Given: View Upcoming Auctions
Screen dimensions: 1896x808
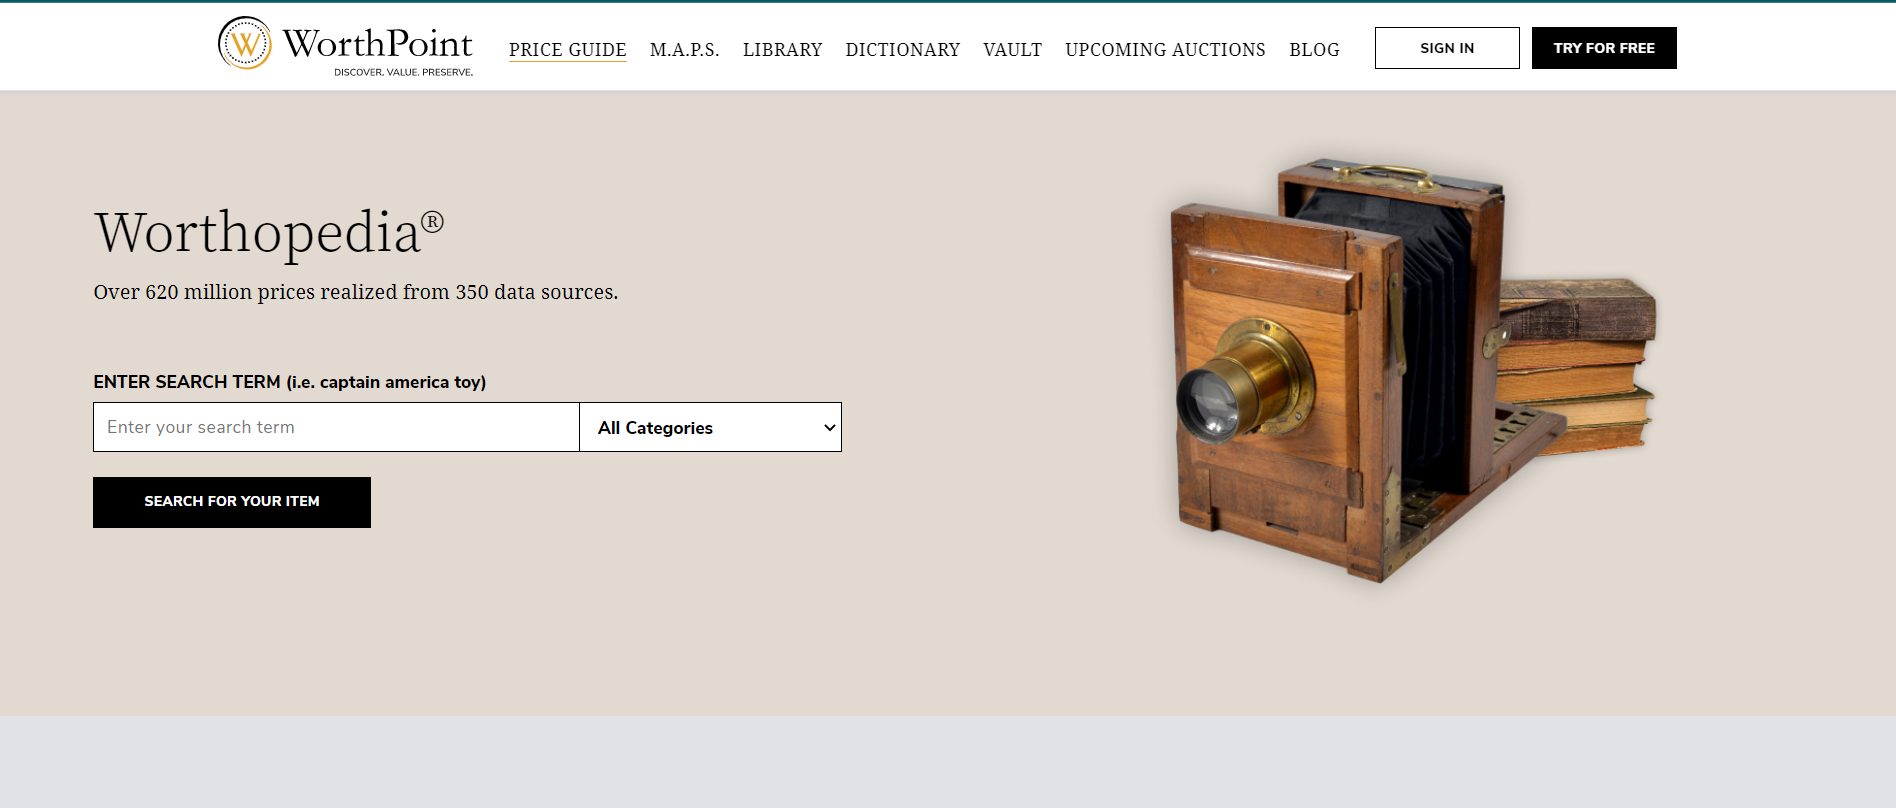Looking at the screenshot, I should 1165,49.
